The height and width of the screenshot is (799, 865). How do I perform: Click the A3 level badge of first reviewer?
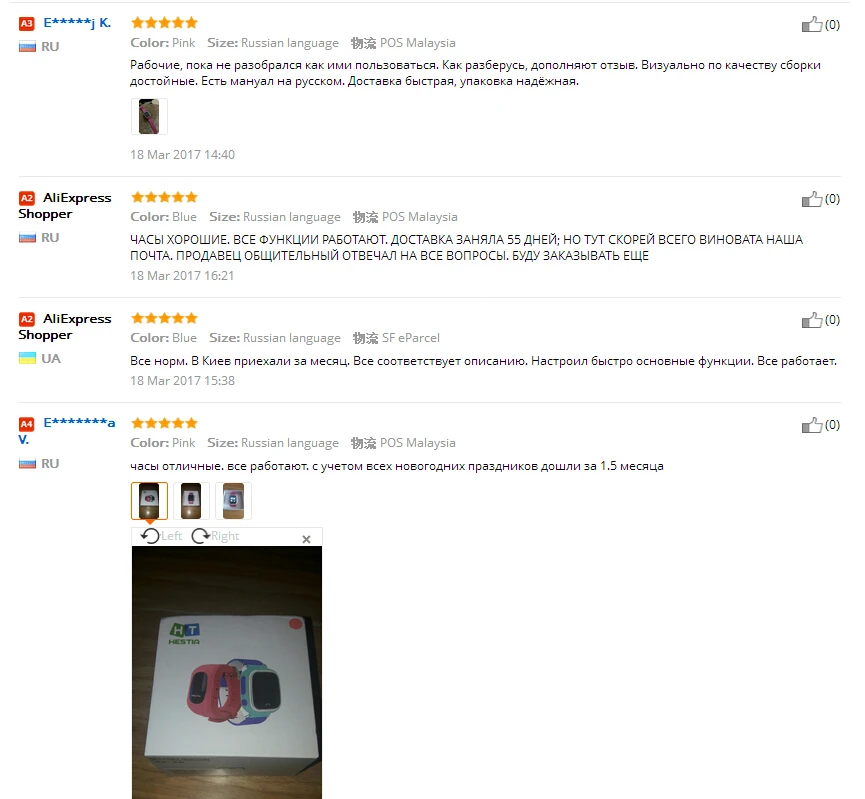[26, 23]
